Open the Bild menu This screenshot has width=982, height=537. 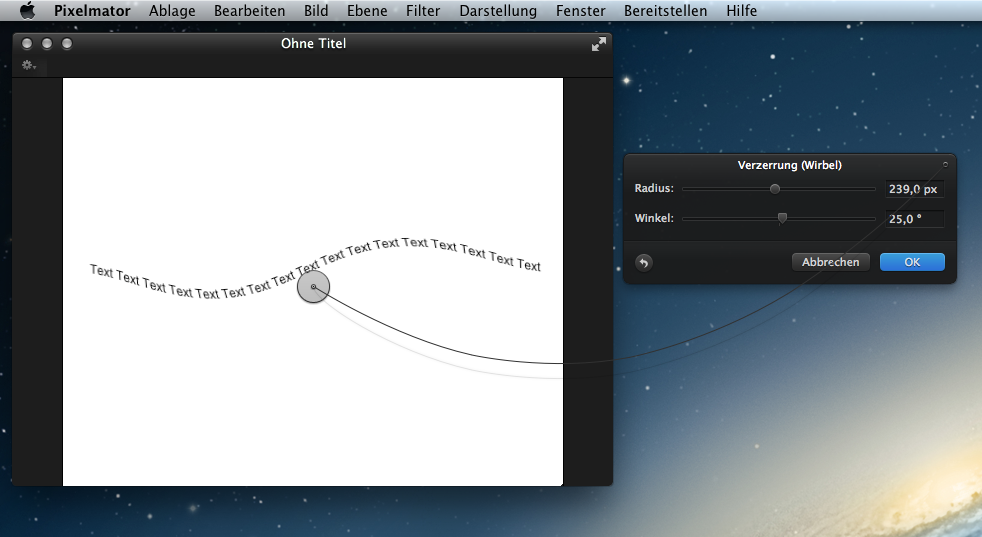tap(316, 11)
